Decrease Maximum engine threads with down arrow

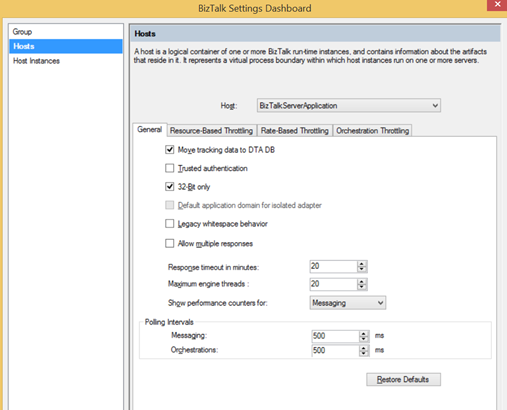pos(362,287)
